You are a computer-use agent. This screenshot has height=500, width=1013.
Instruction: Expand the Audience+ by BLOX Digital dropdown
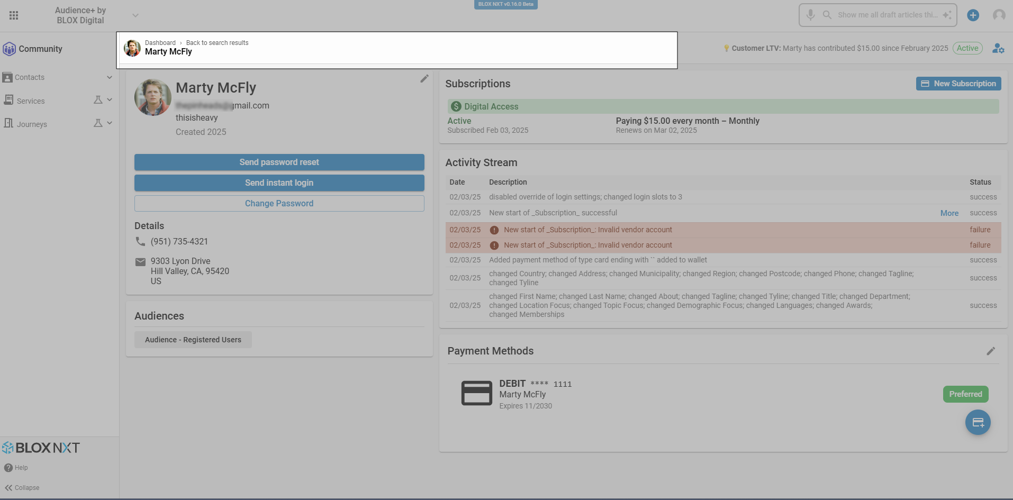point(135,16)
